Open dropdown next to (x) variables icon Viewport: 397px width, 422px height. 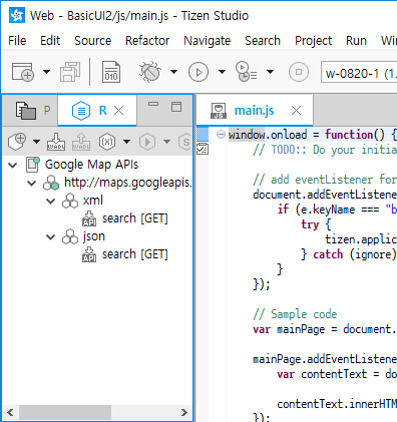click(x=126, y=142)
